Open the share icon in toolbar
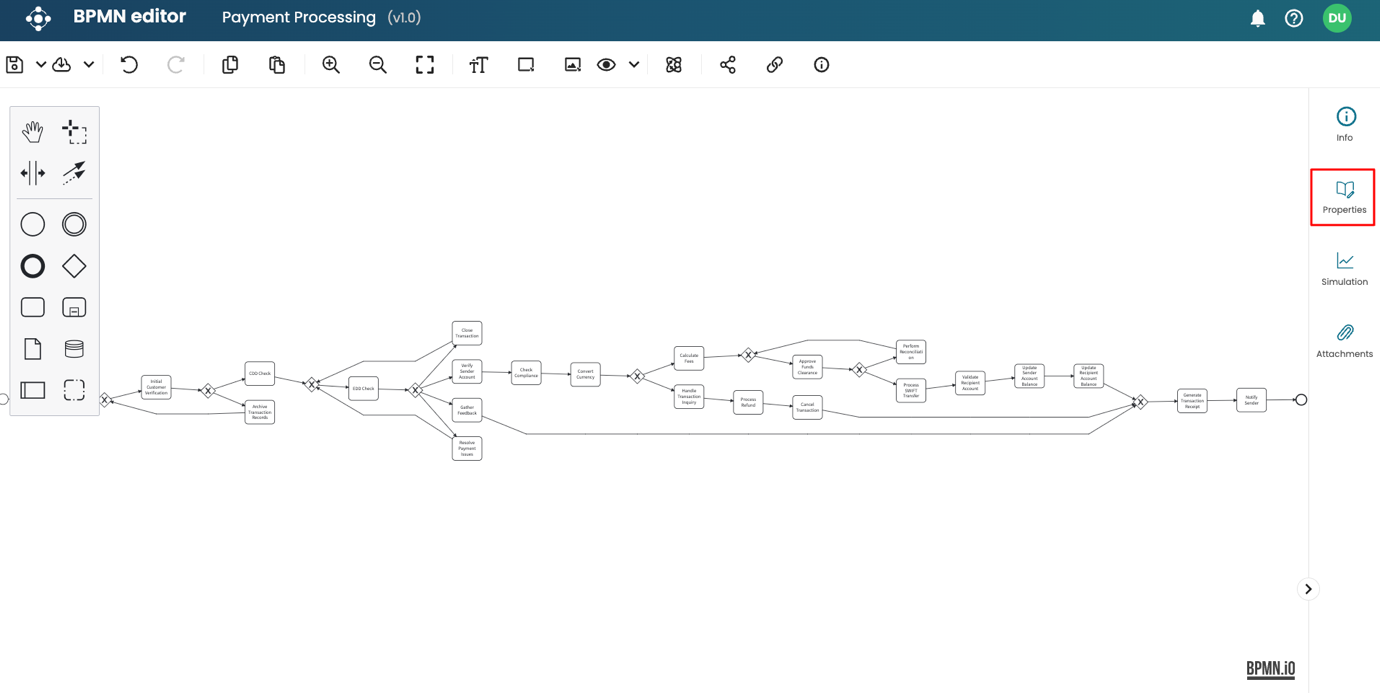 pos(728,65)
